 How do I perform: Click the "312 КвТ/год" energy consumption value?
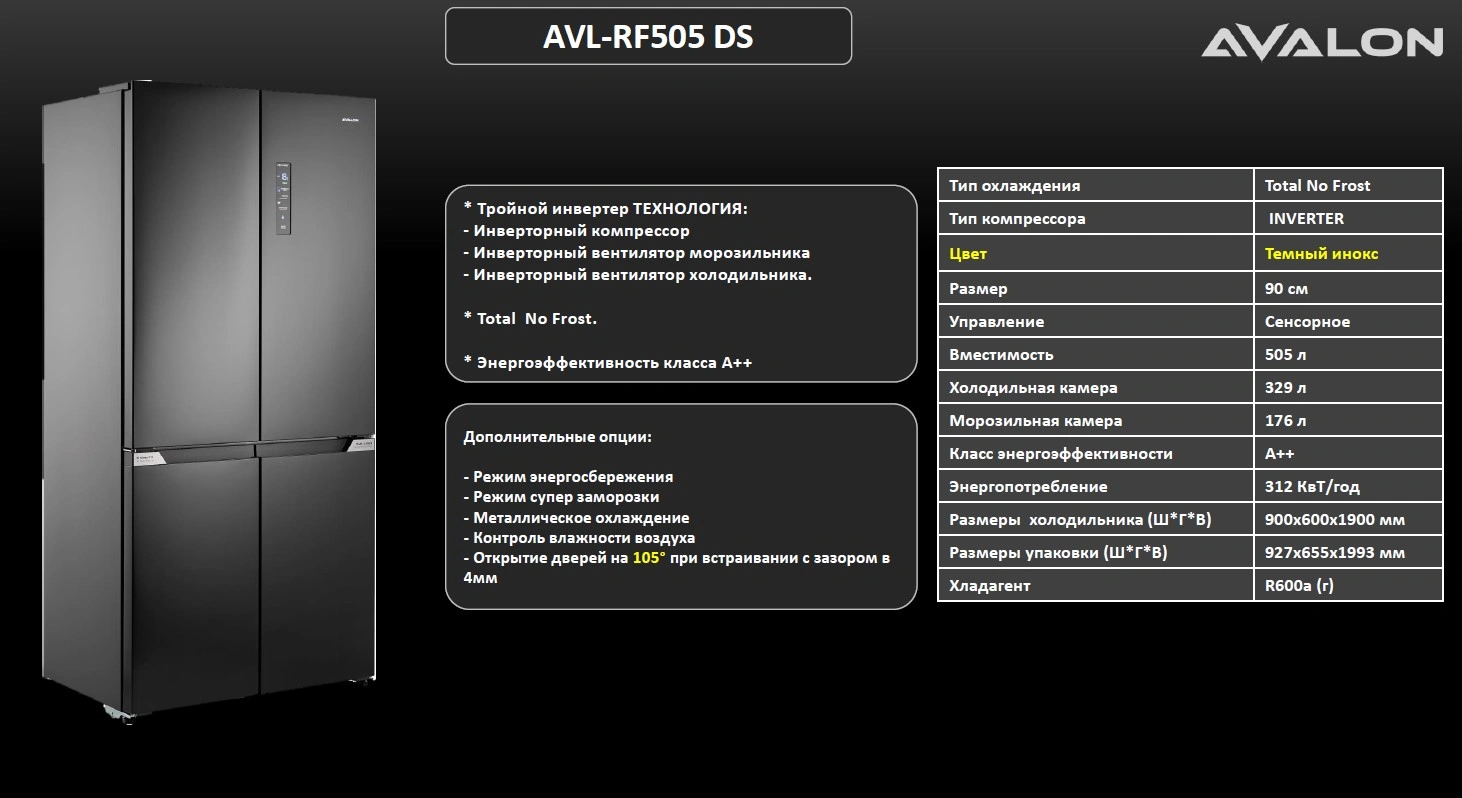(x=1312, y=487)
